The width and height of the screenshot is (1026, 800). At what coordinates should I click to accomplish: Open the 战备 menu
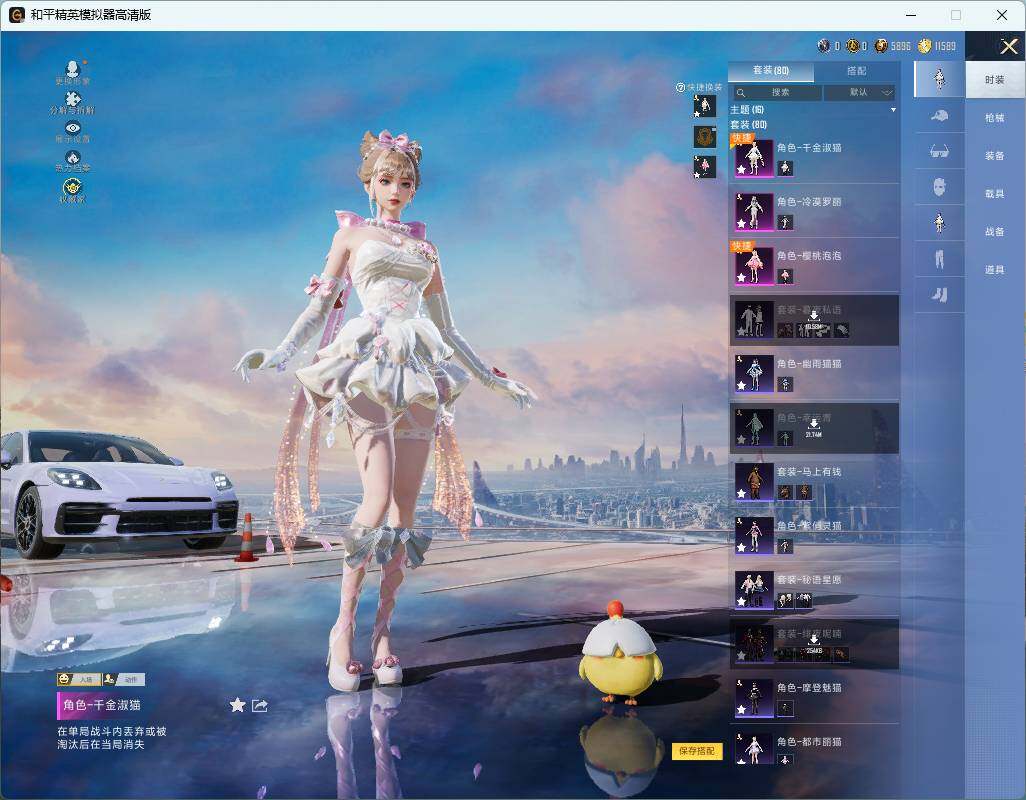(995, 232)
